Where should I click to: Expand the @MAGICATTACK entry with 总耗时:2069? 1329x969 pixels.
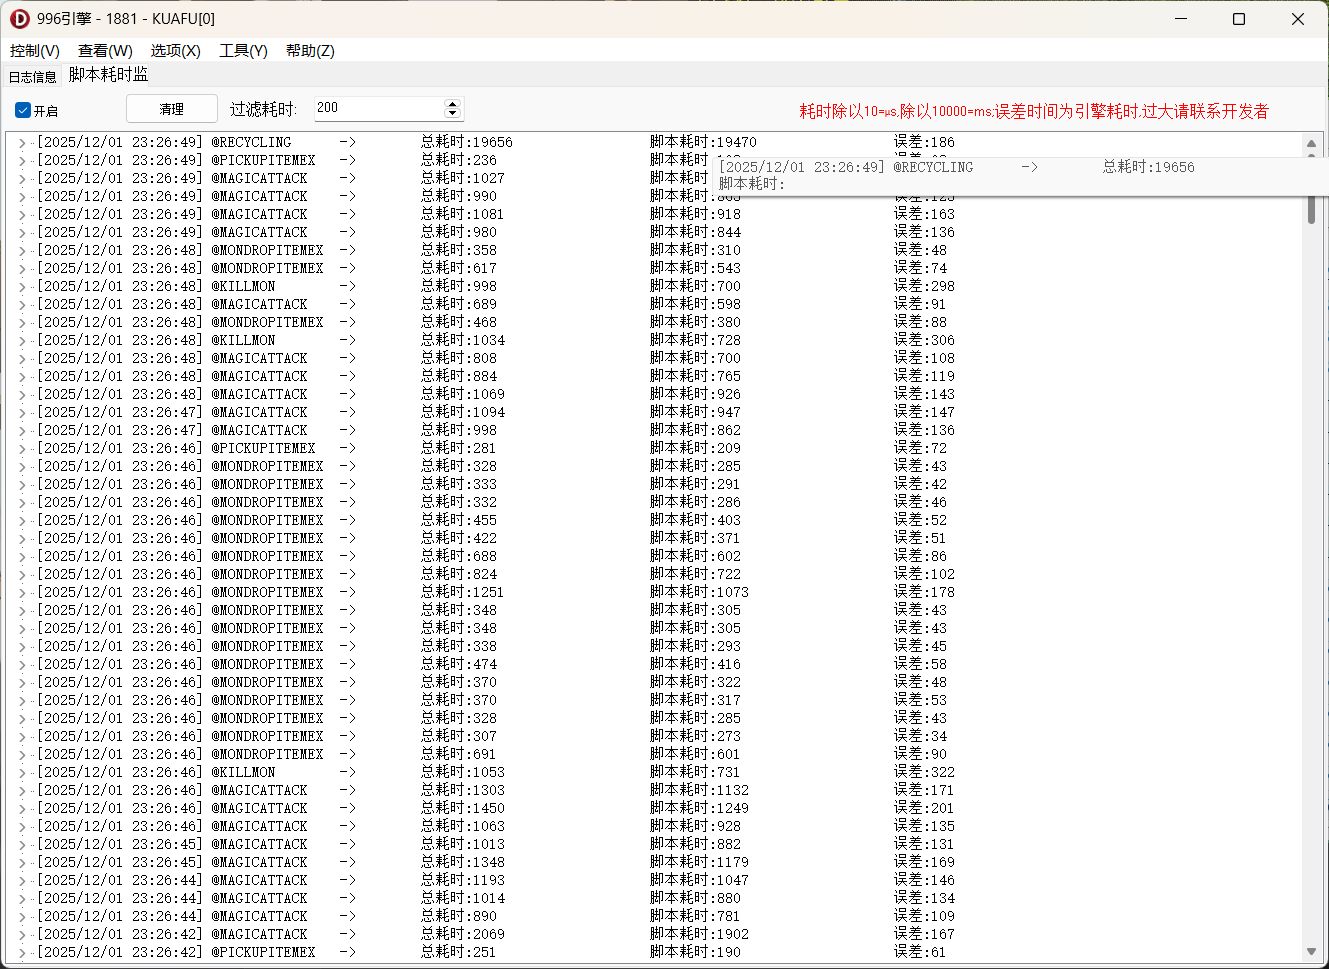(x=22, y=935)
